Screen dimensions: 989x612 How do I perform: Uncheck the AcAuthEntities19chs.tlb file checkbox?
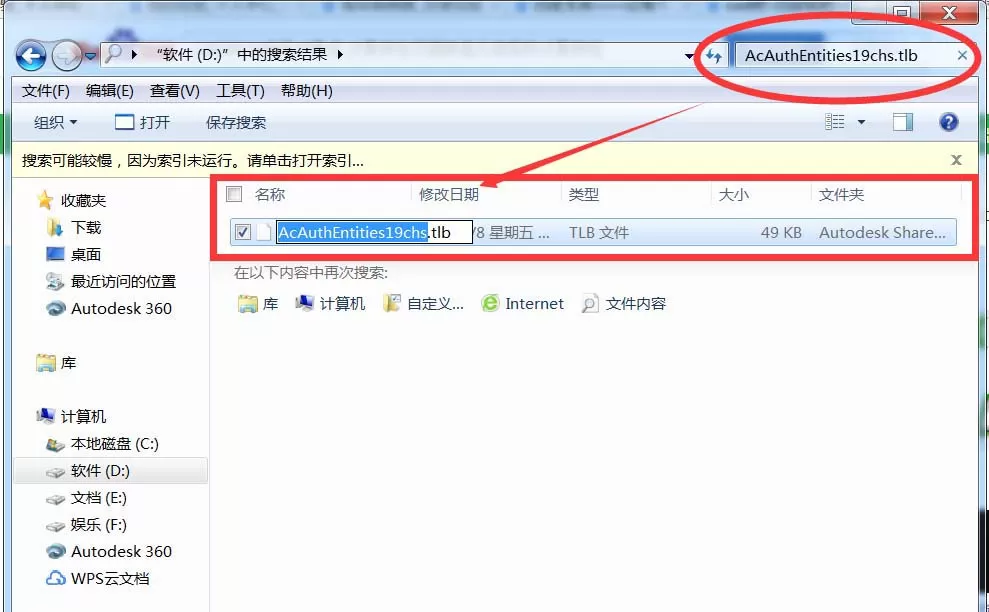tap(243, 232)
